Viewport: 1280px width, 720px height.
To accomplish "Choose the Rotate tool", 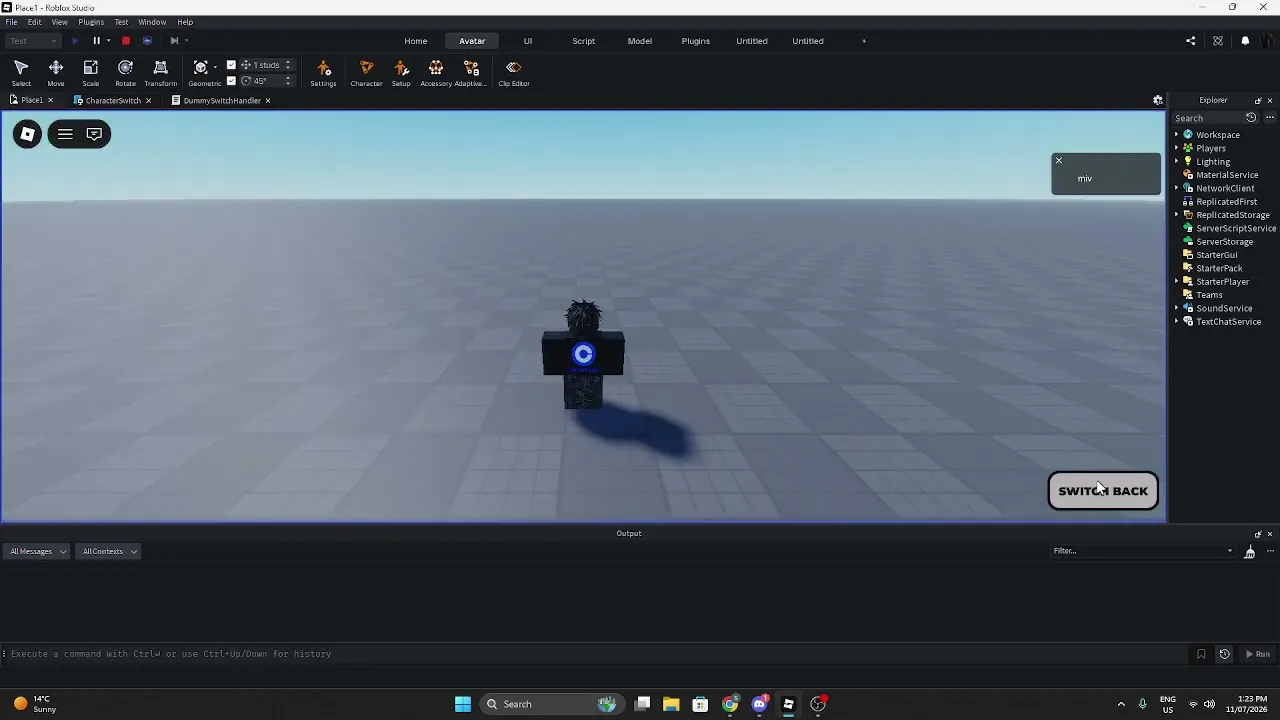I will [x=125, y=72].
